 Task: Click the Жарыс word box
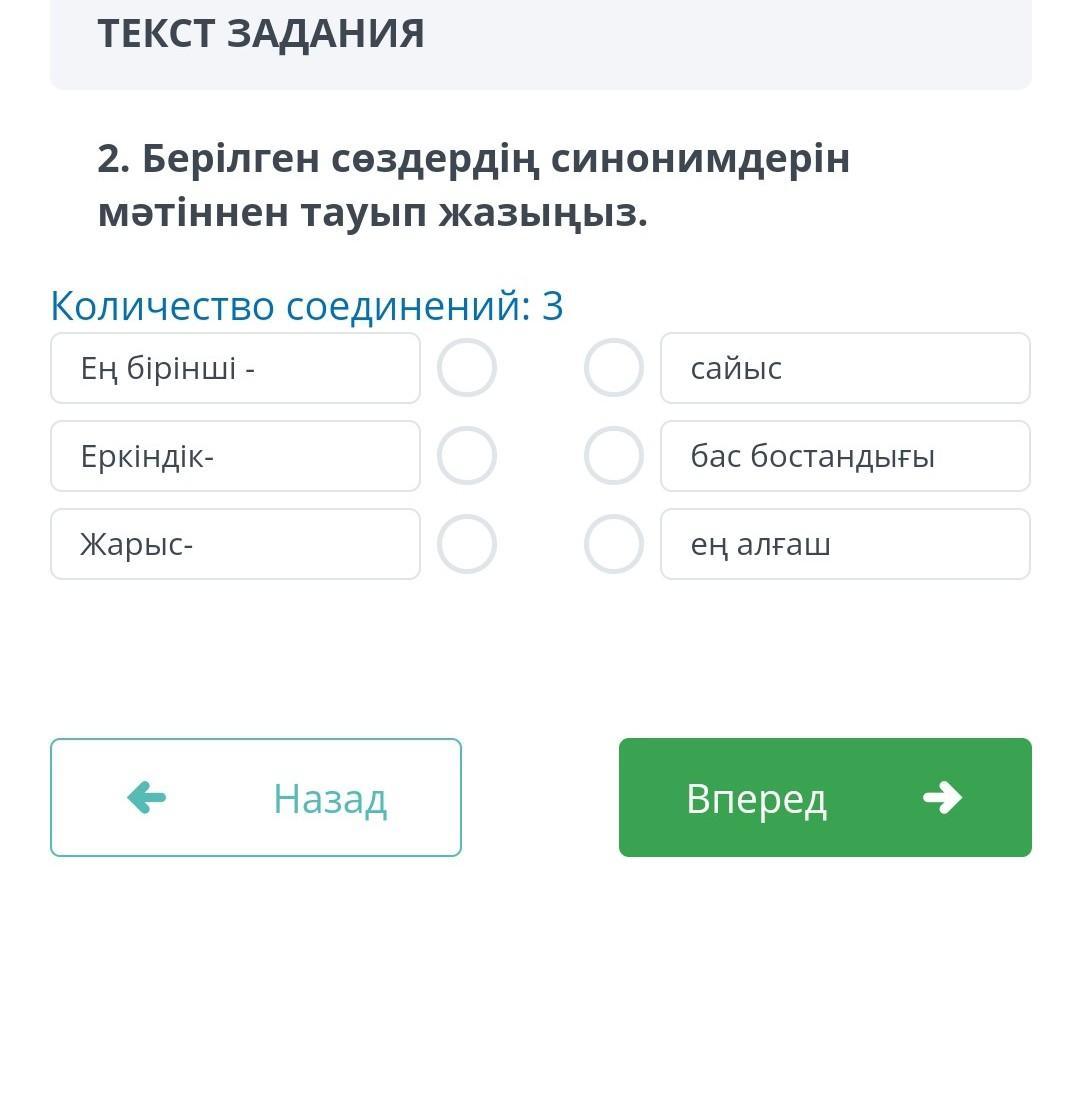(235, 544)
